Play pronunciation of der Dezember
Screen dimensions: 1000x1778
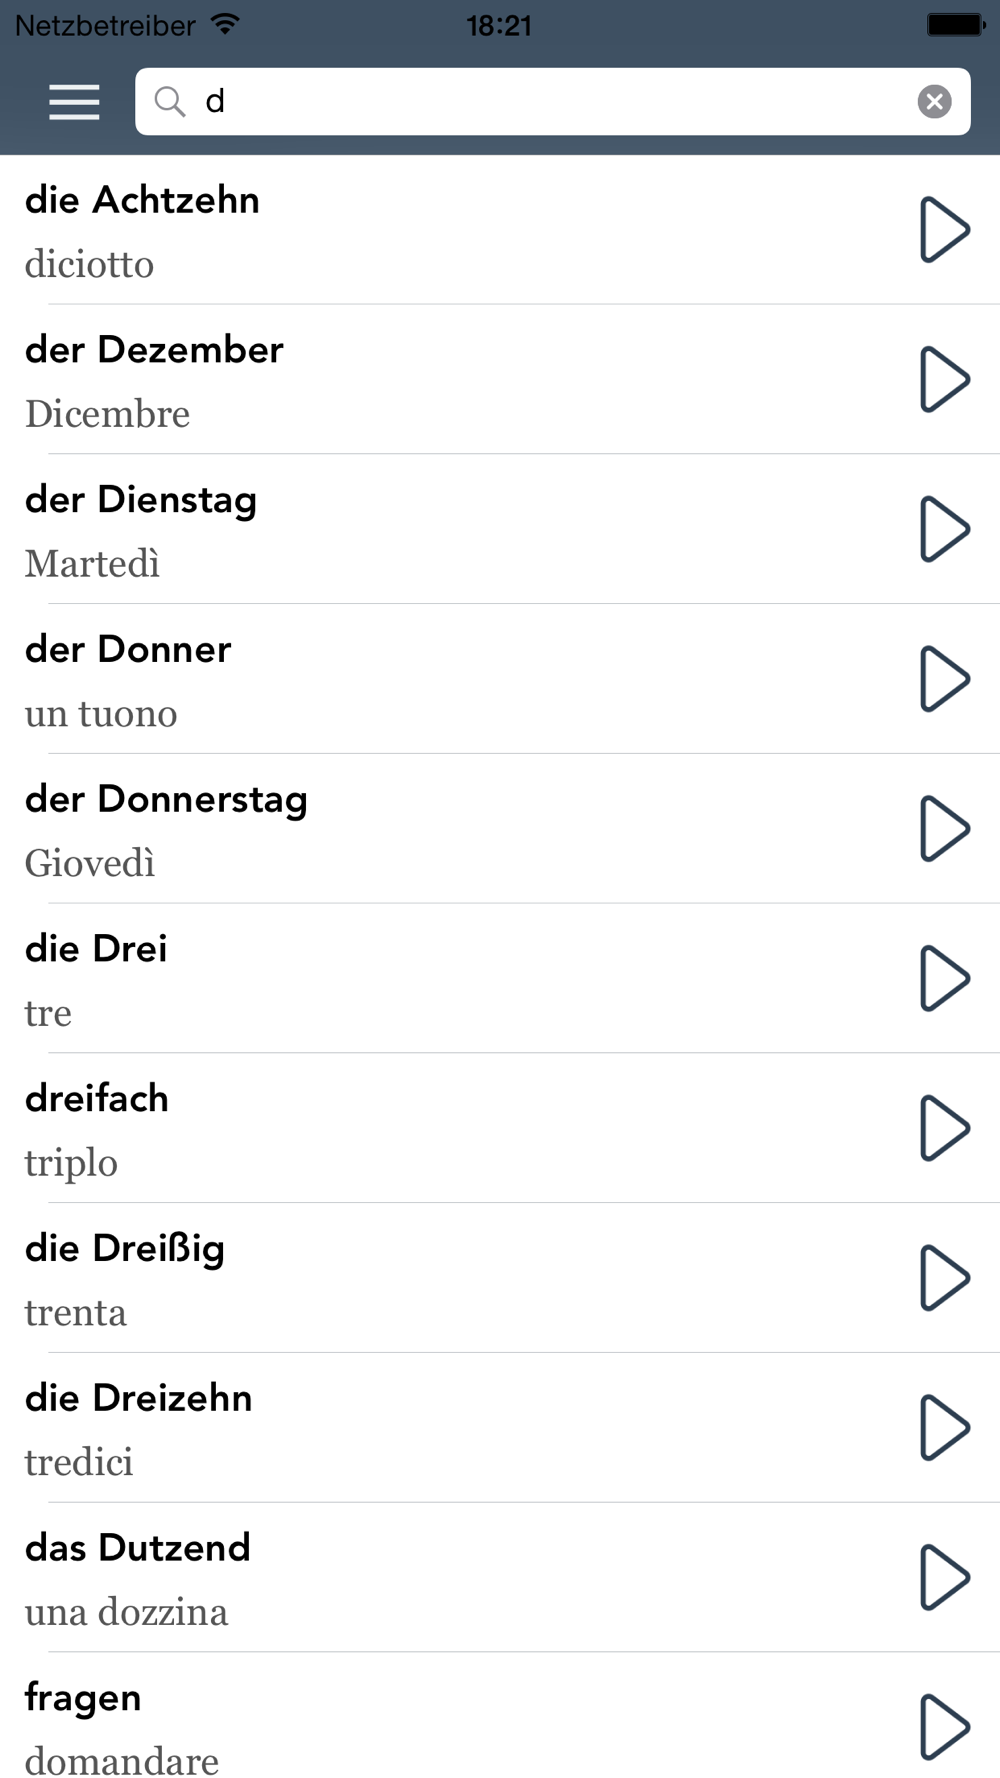pos(943,380)
